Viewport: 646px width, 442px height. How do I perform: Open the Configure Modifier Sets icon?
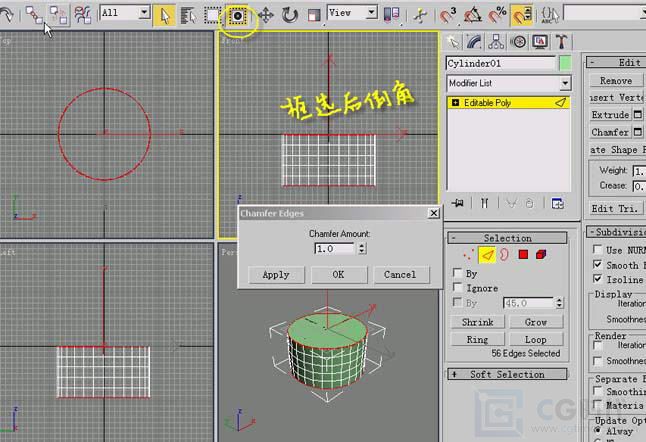pyautogui.click(x=557, y=203)
